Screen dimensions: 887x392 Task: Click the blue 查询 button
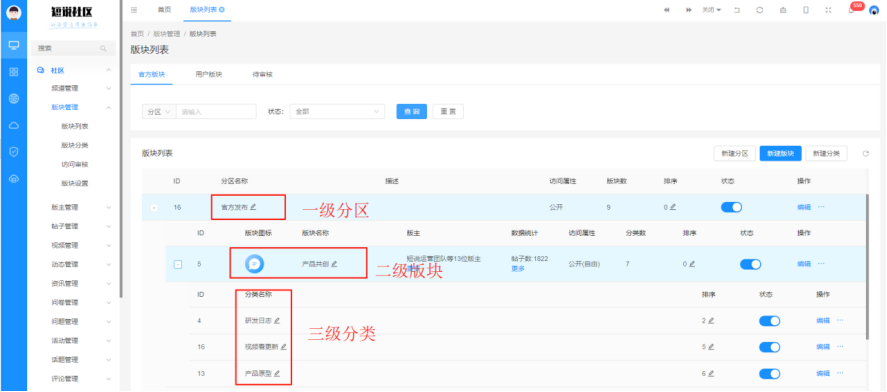click(x=412, y=111)
